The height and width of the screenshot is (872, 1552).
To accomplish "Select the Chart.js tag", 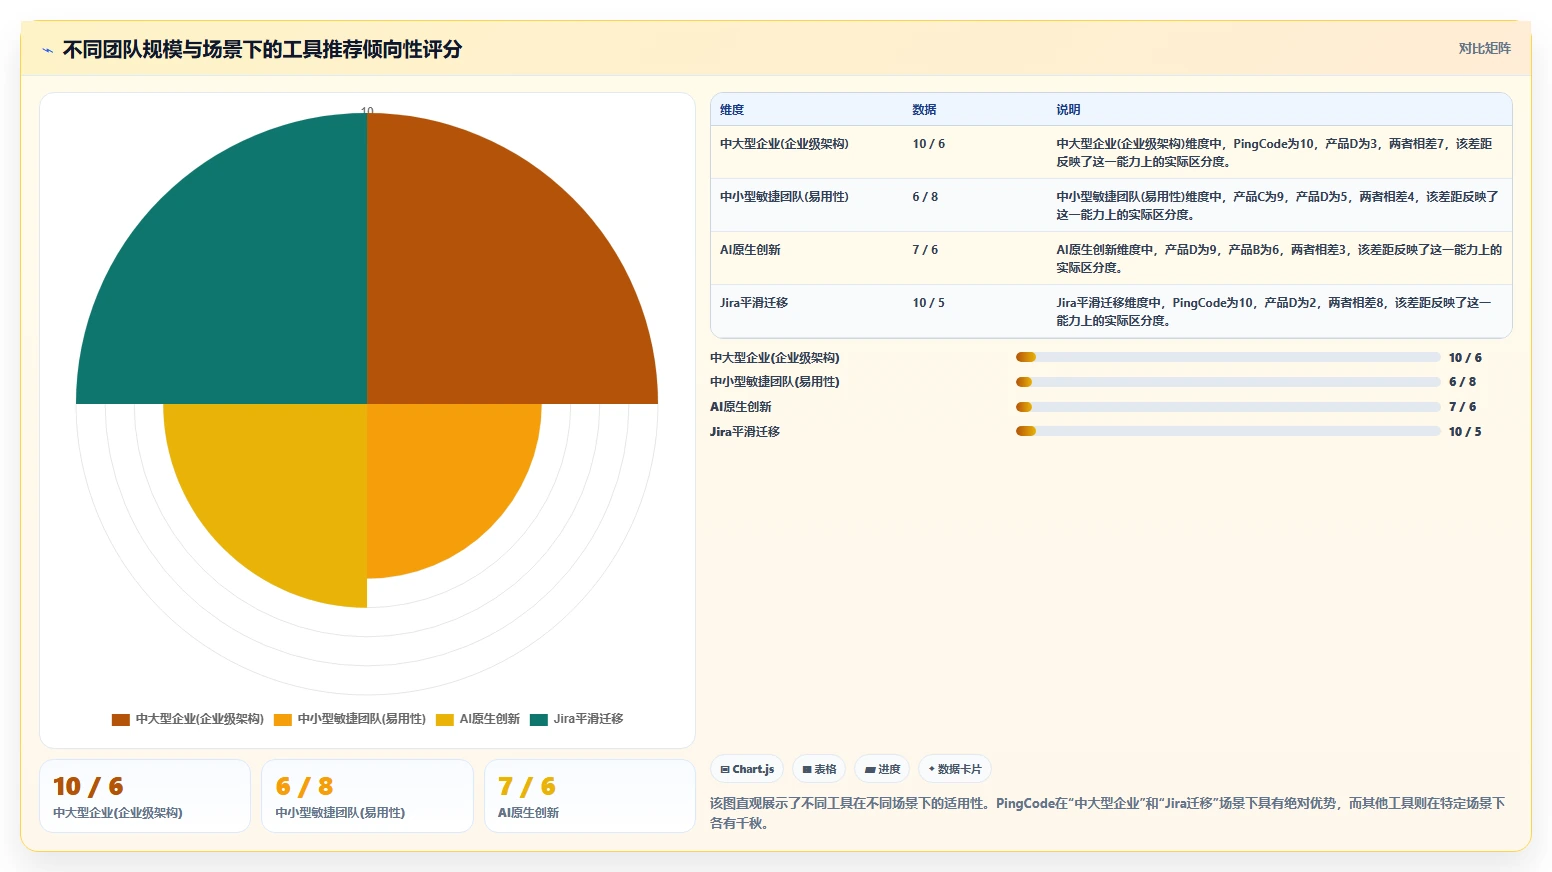I will 747,769.
